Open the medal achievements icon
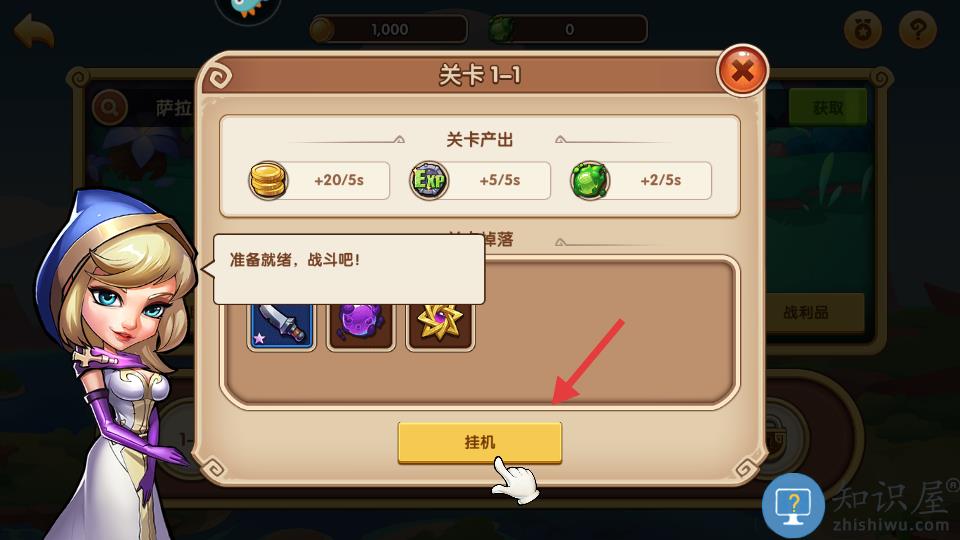This screenshot has height=540, width=960. point(862,29)
